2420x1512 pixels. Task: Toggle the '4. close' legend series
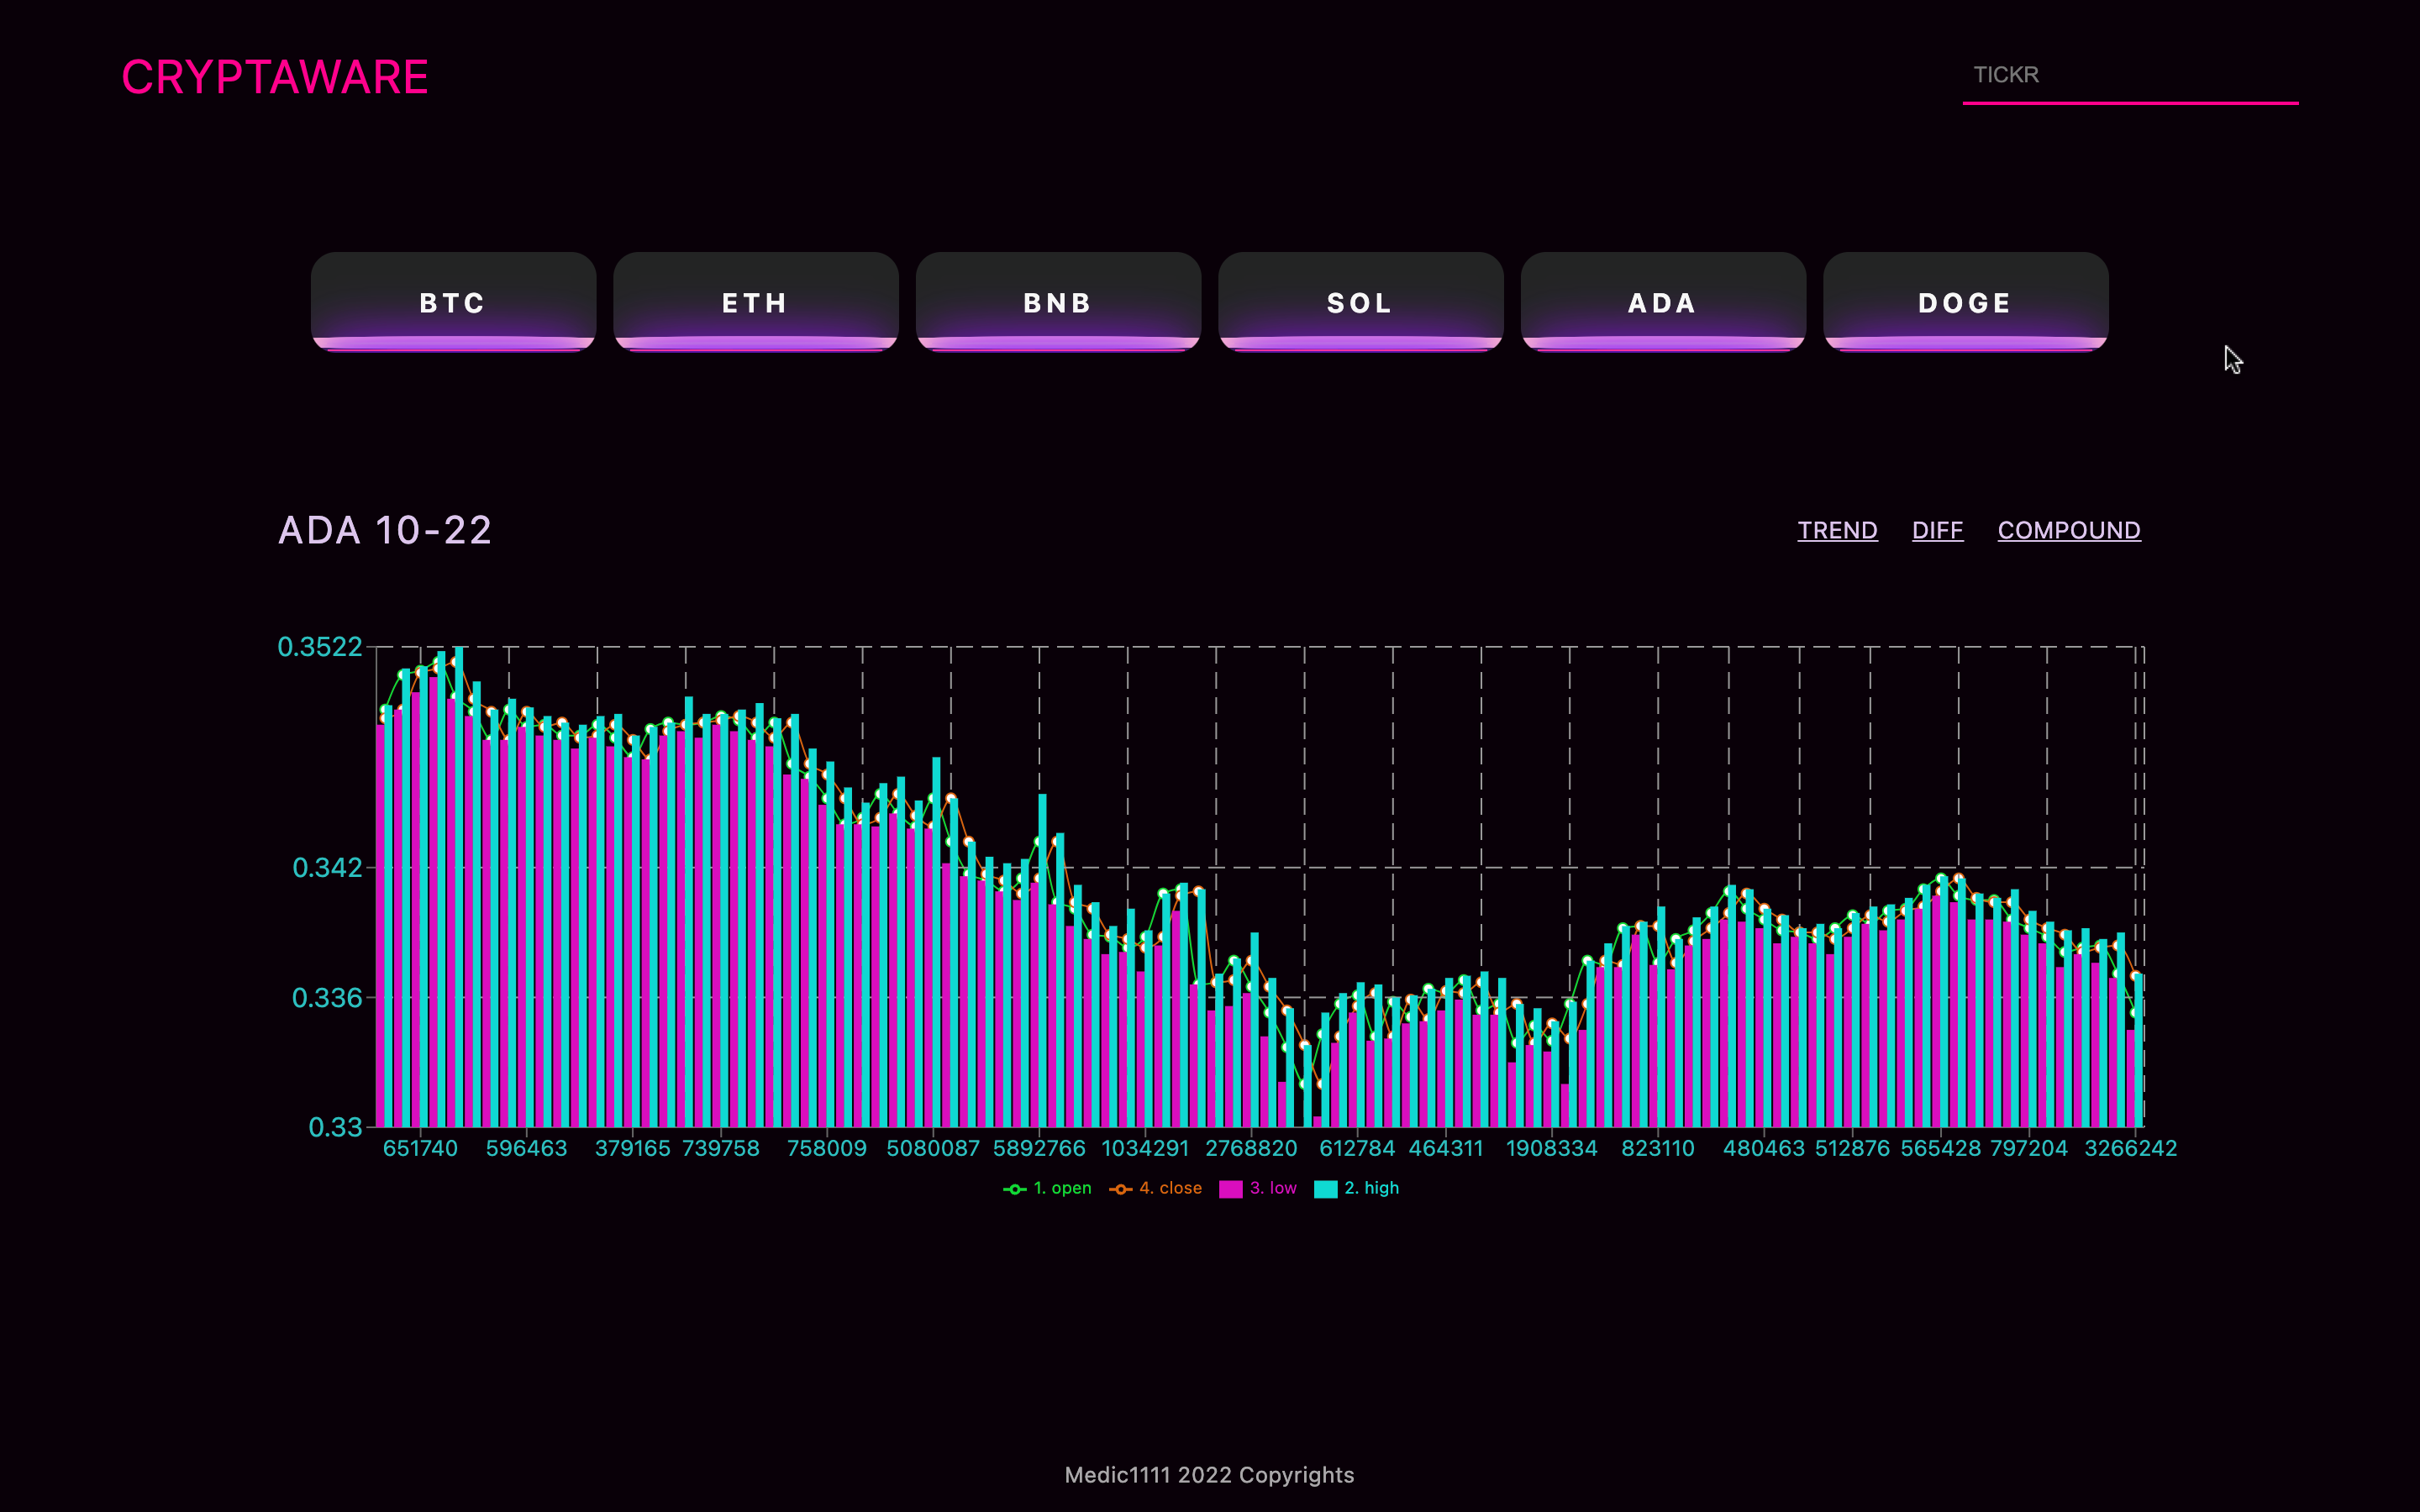1170,1188
